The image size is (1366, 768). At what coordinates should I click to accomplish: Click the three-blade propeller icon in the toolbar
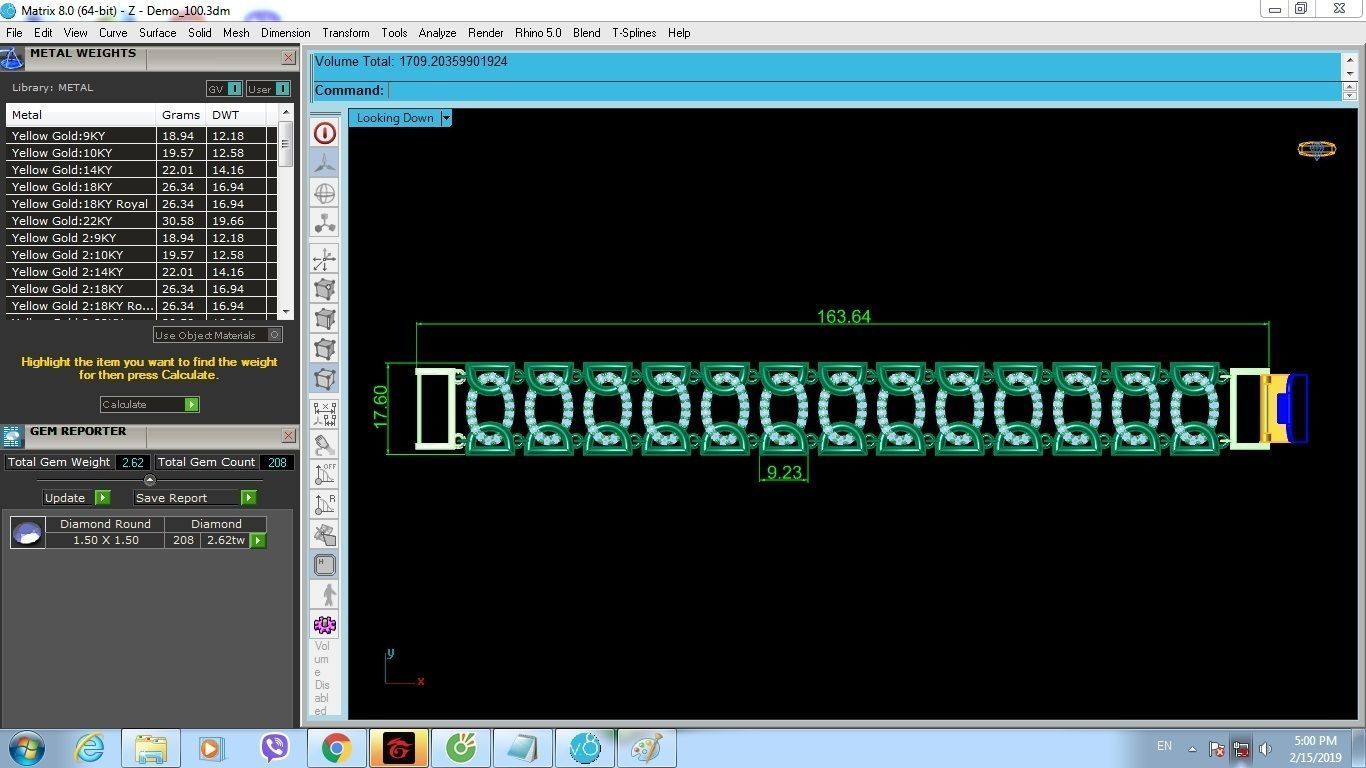325,163
